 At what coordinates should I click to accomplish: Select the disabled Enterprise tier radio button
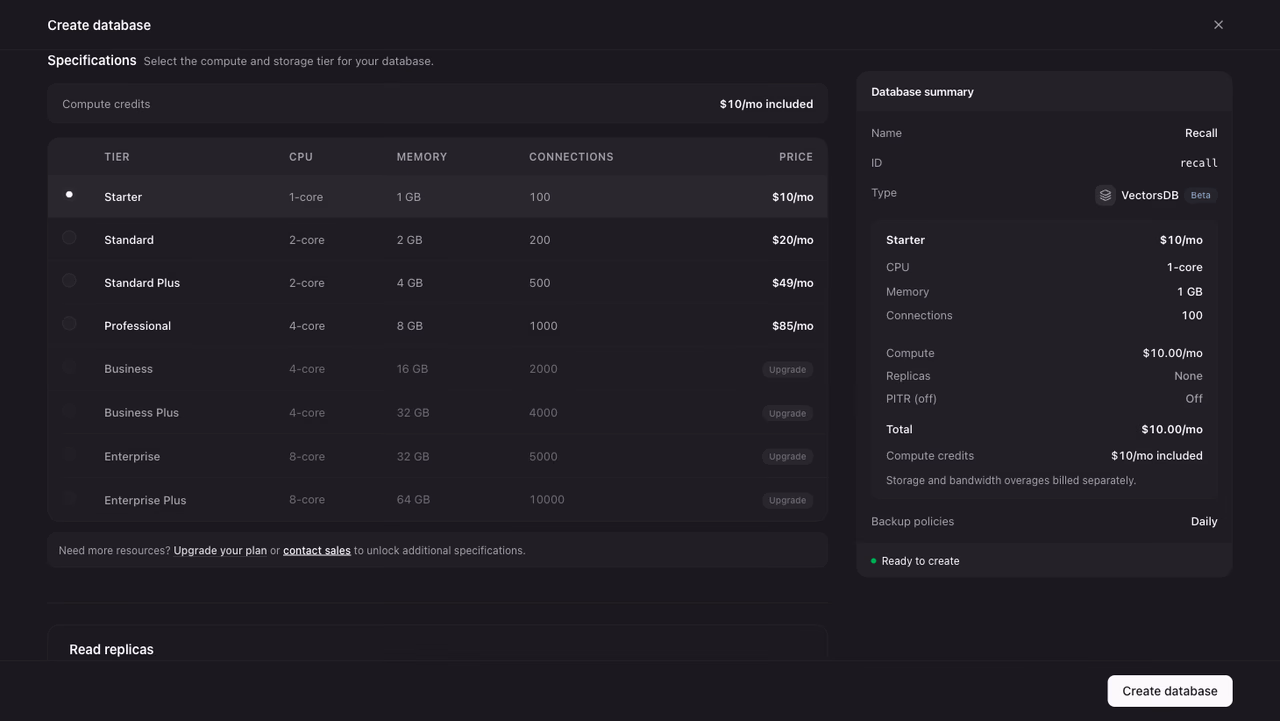coord(69,455)
